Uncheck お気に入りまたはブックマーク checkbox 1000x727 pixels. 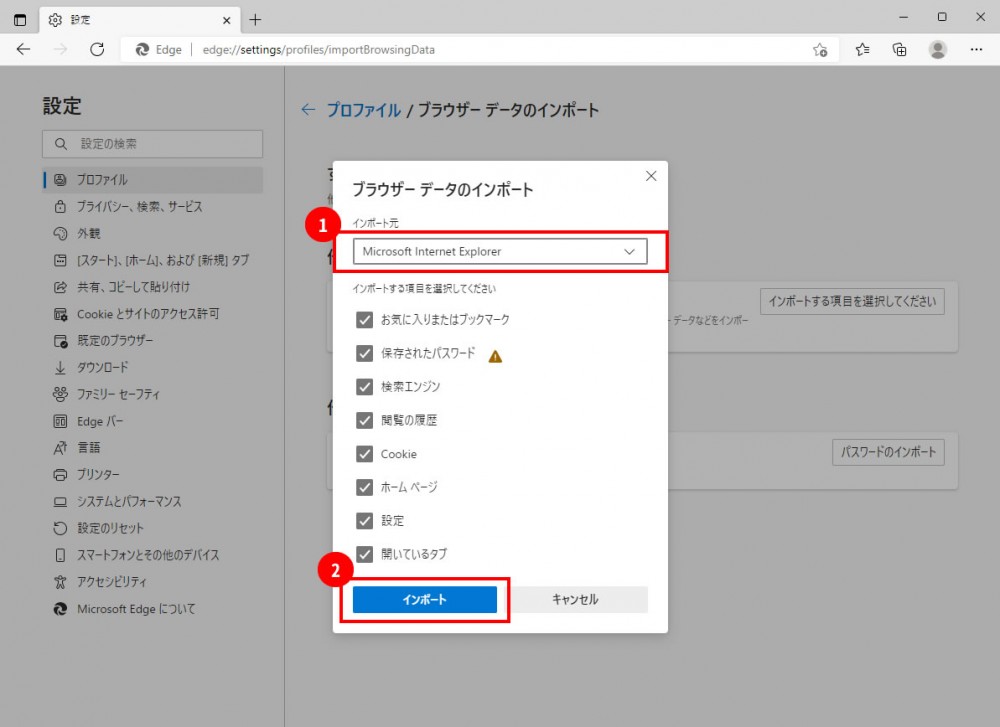[x=364, y=319]
